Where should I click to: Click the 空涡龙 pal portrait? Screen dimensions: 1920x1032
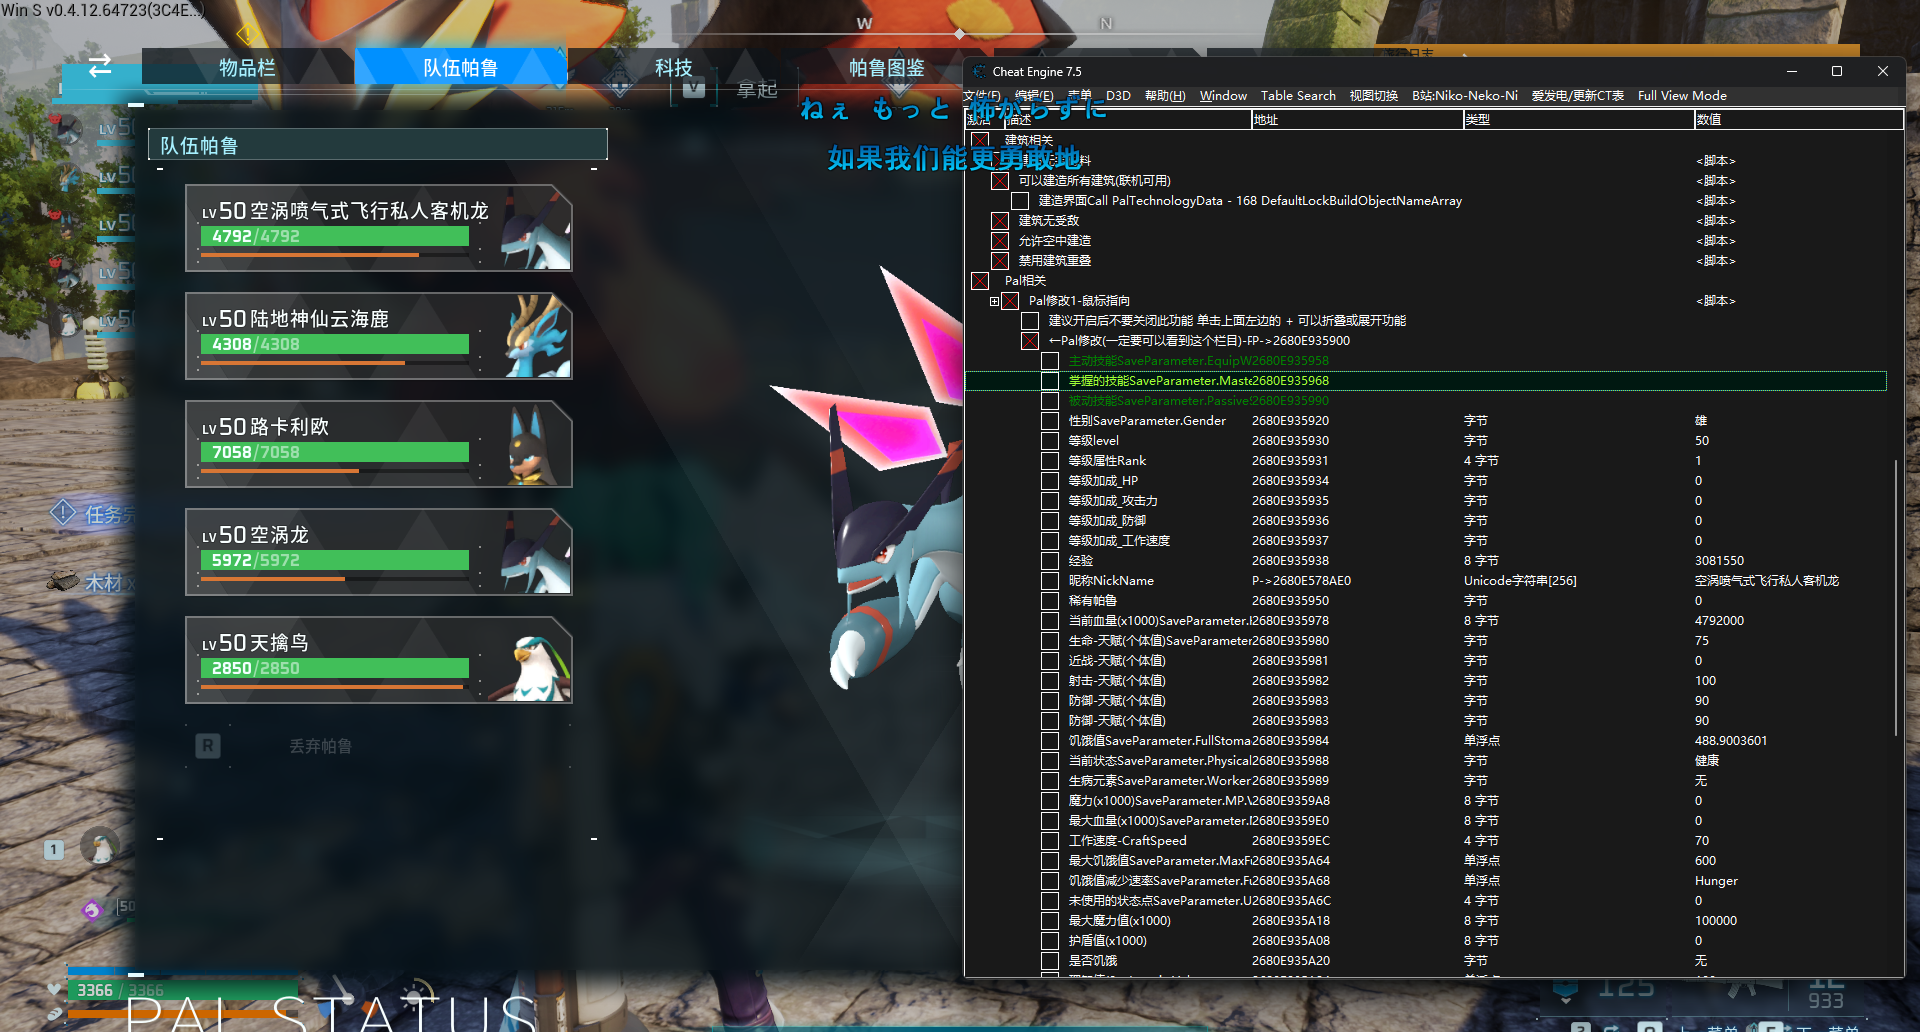(534, 553)
